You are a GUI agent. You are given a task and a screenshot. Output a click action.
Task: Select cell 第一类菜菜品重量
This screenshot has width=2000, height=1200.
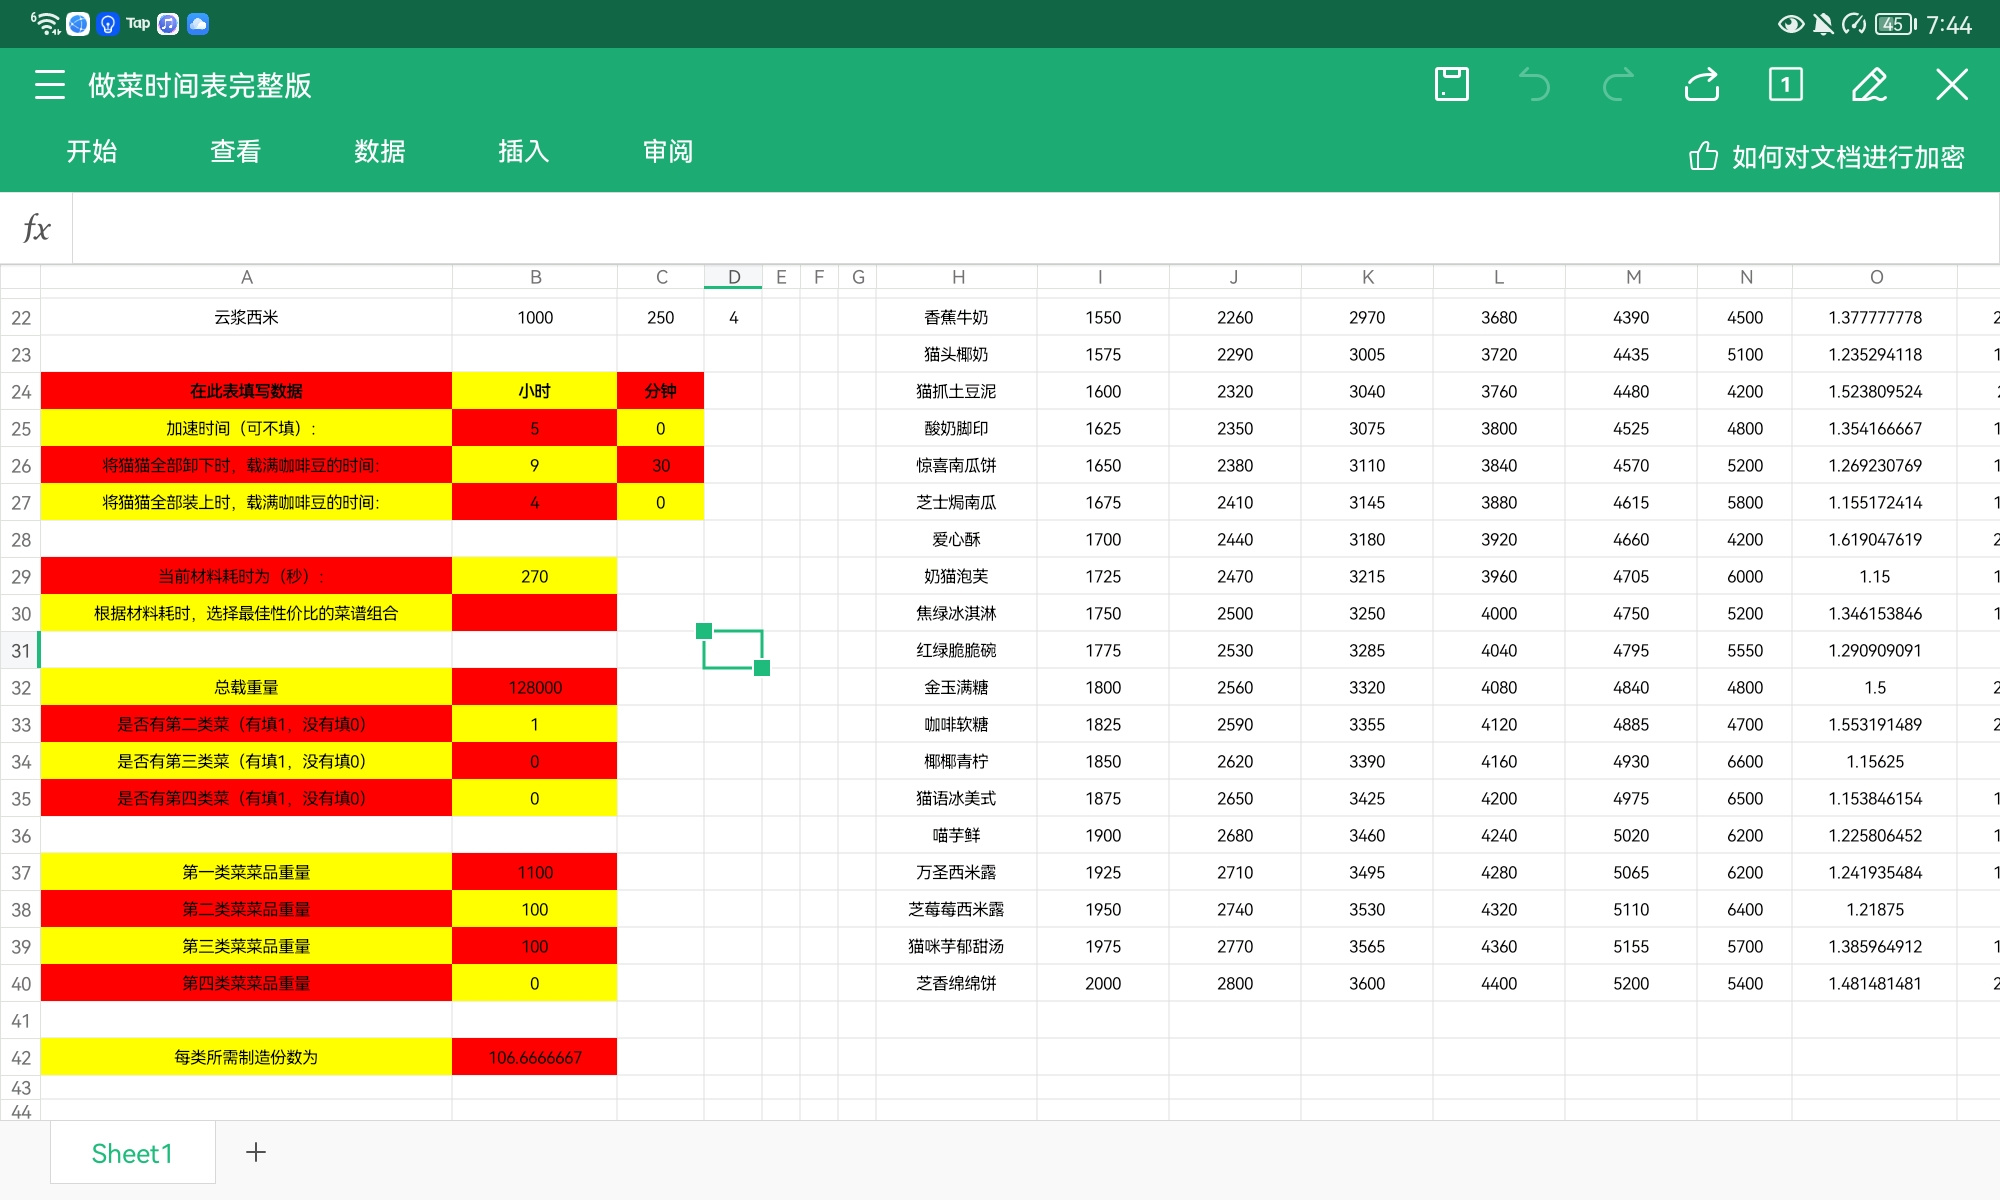point(246,872)
